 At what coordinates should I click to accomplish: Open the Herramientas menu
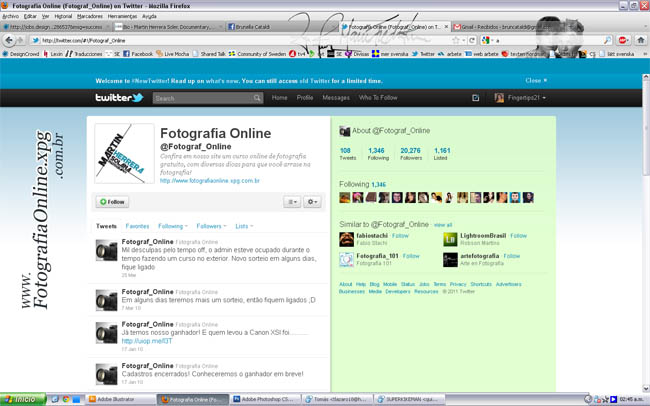click(x=122, y=16)
